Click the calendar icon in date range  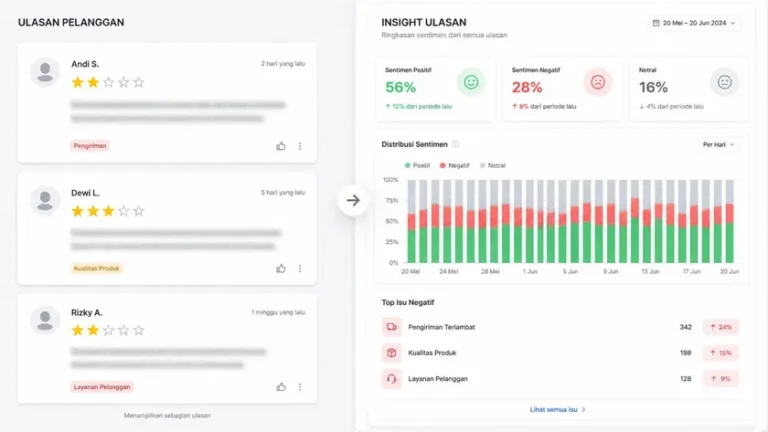(x=656, y=23)
